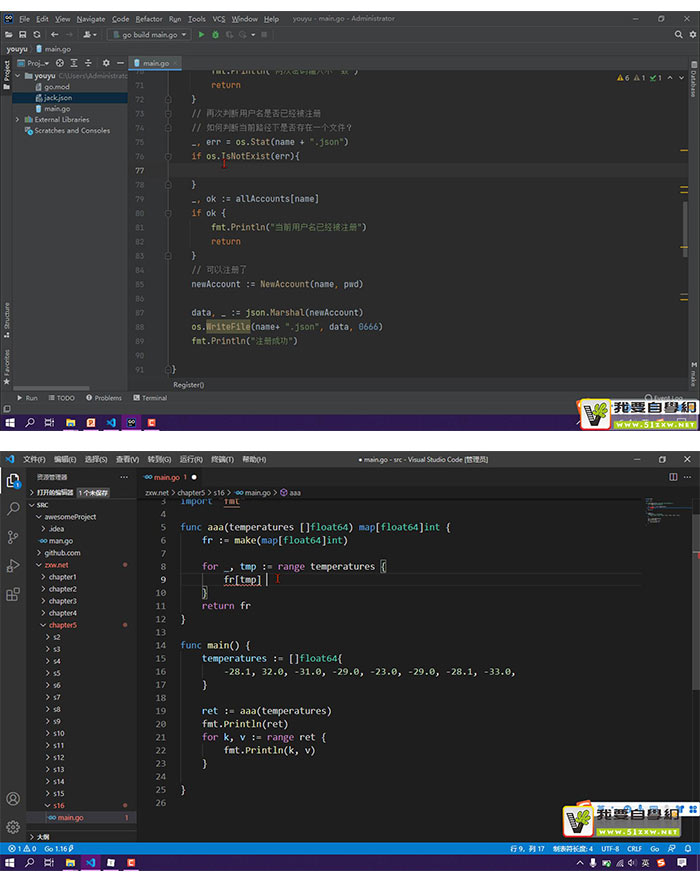
Task: Collapse the youyu root folder in GoLand
Action: point(18,76)
